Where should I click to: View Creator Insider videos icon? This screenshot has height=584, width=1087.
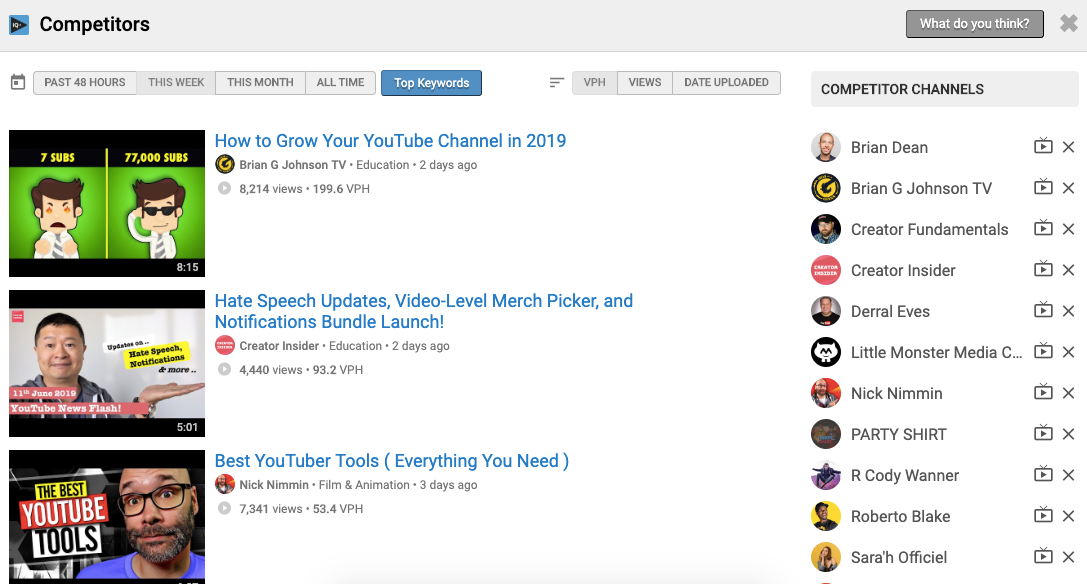[1043, 269]
